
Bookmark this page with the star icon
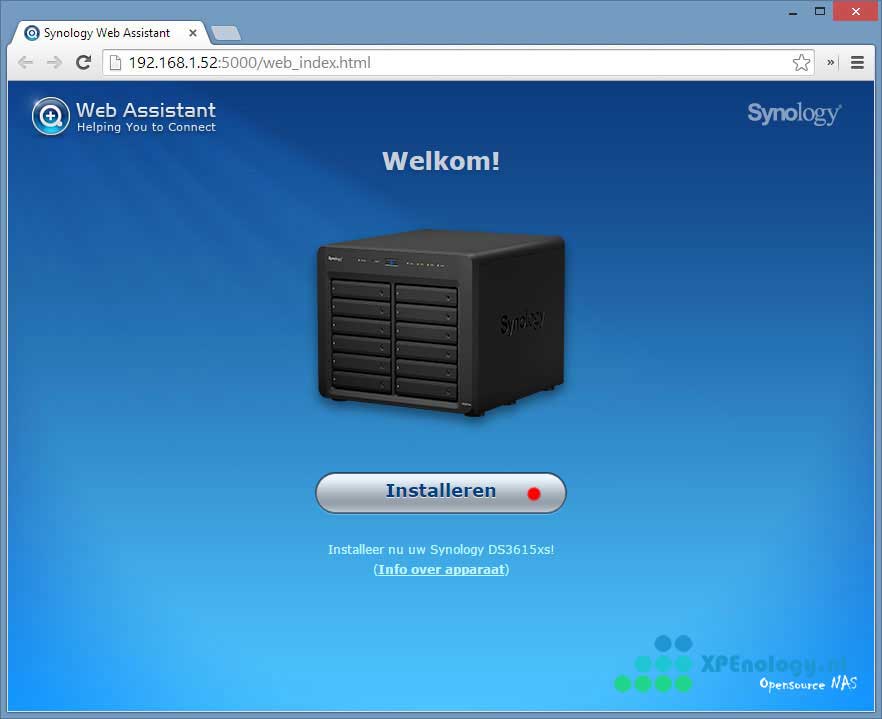pyautogui.click(x=801, y=63)
